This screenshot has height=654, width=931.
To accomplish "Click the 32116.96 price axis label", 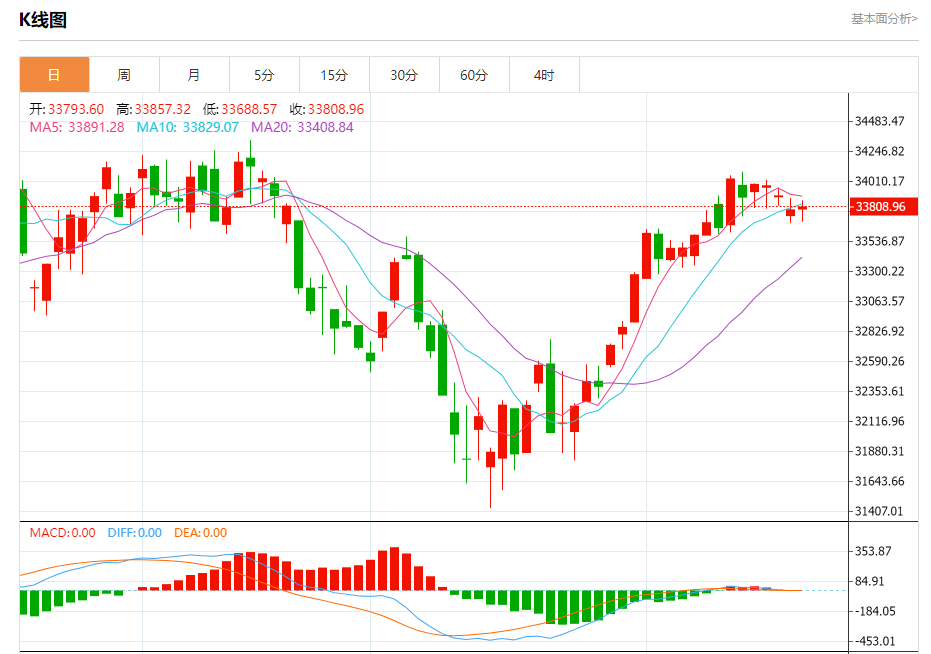I will tap(880, 421).
